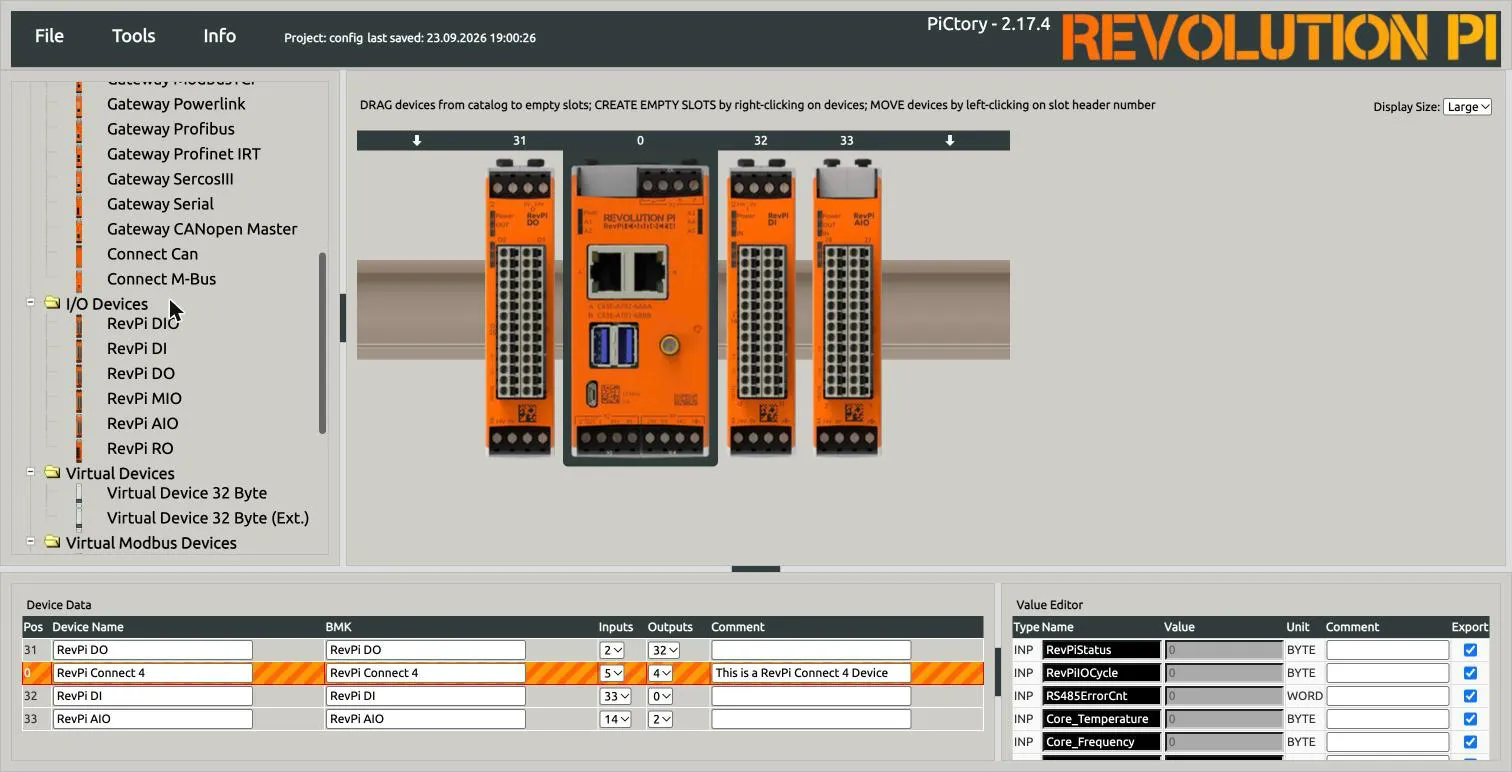Click the Comment field for RevPi Connect 4

pyautogui.click(x=811, y=673)
